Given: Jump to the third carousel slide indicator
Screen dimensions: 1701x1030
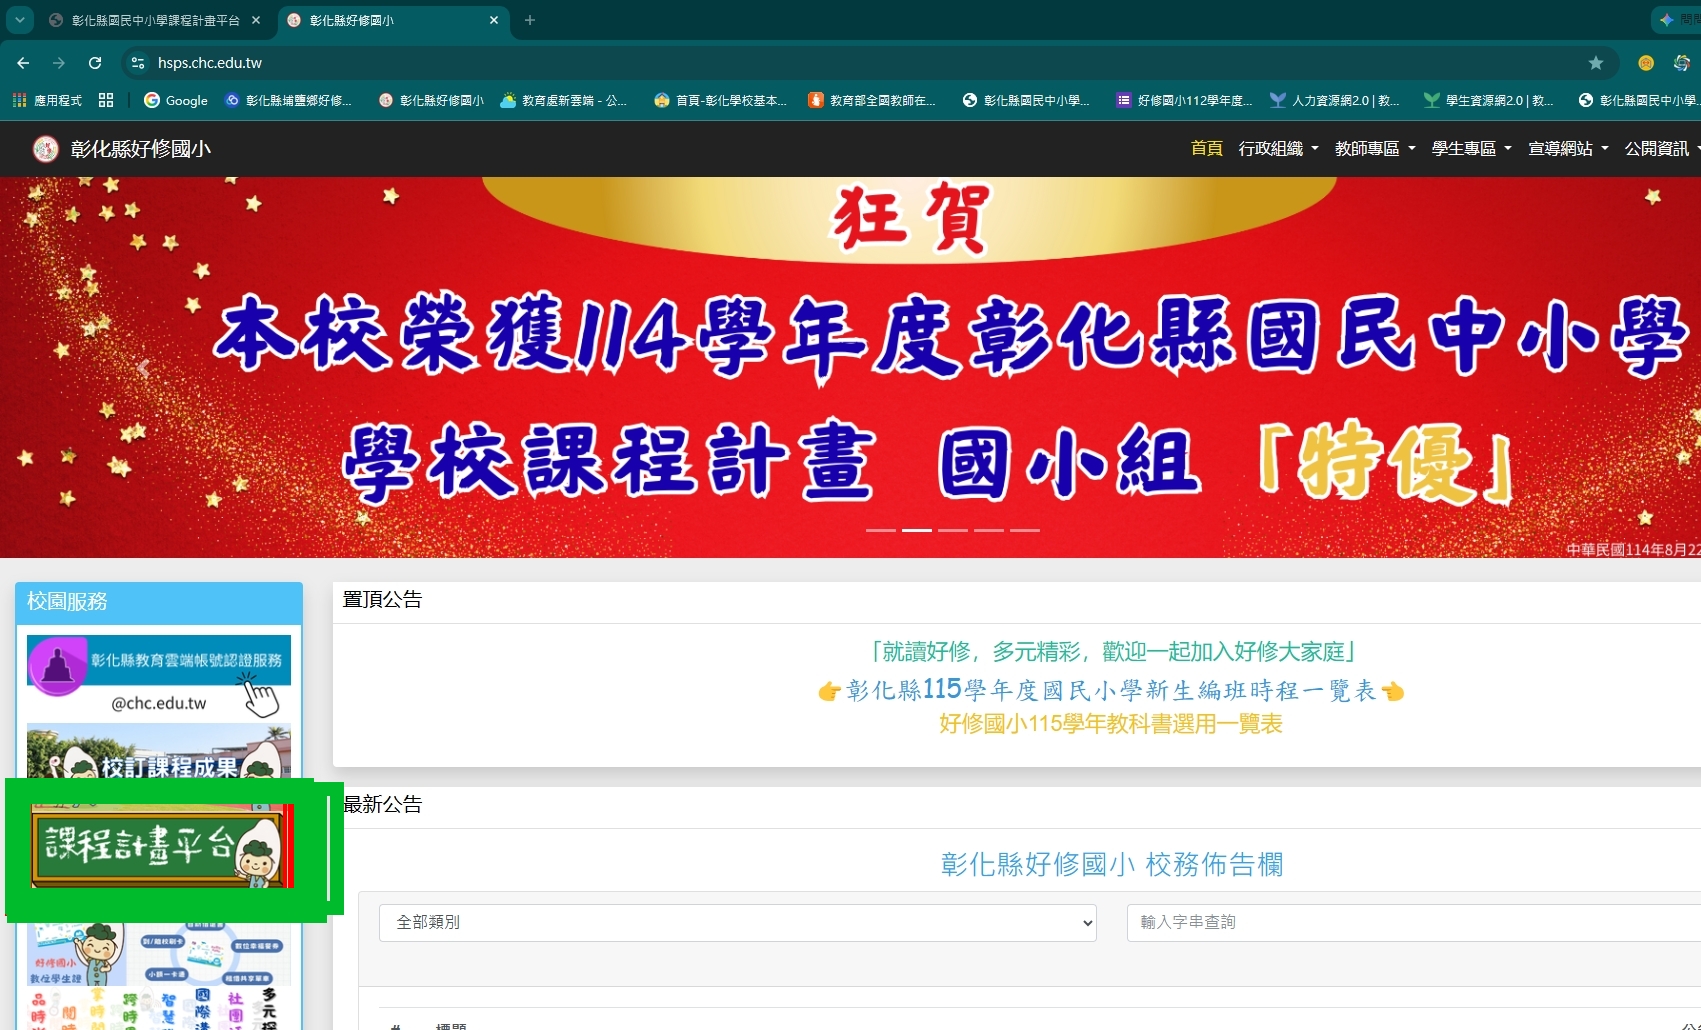Looking at the screenshot, I should pyautogui.click(x=953, y=530).
